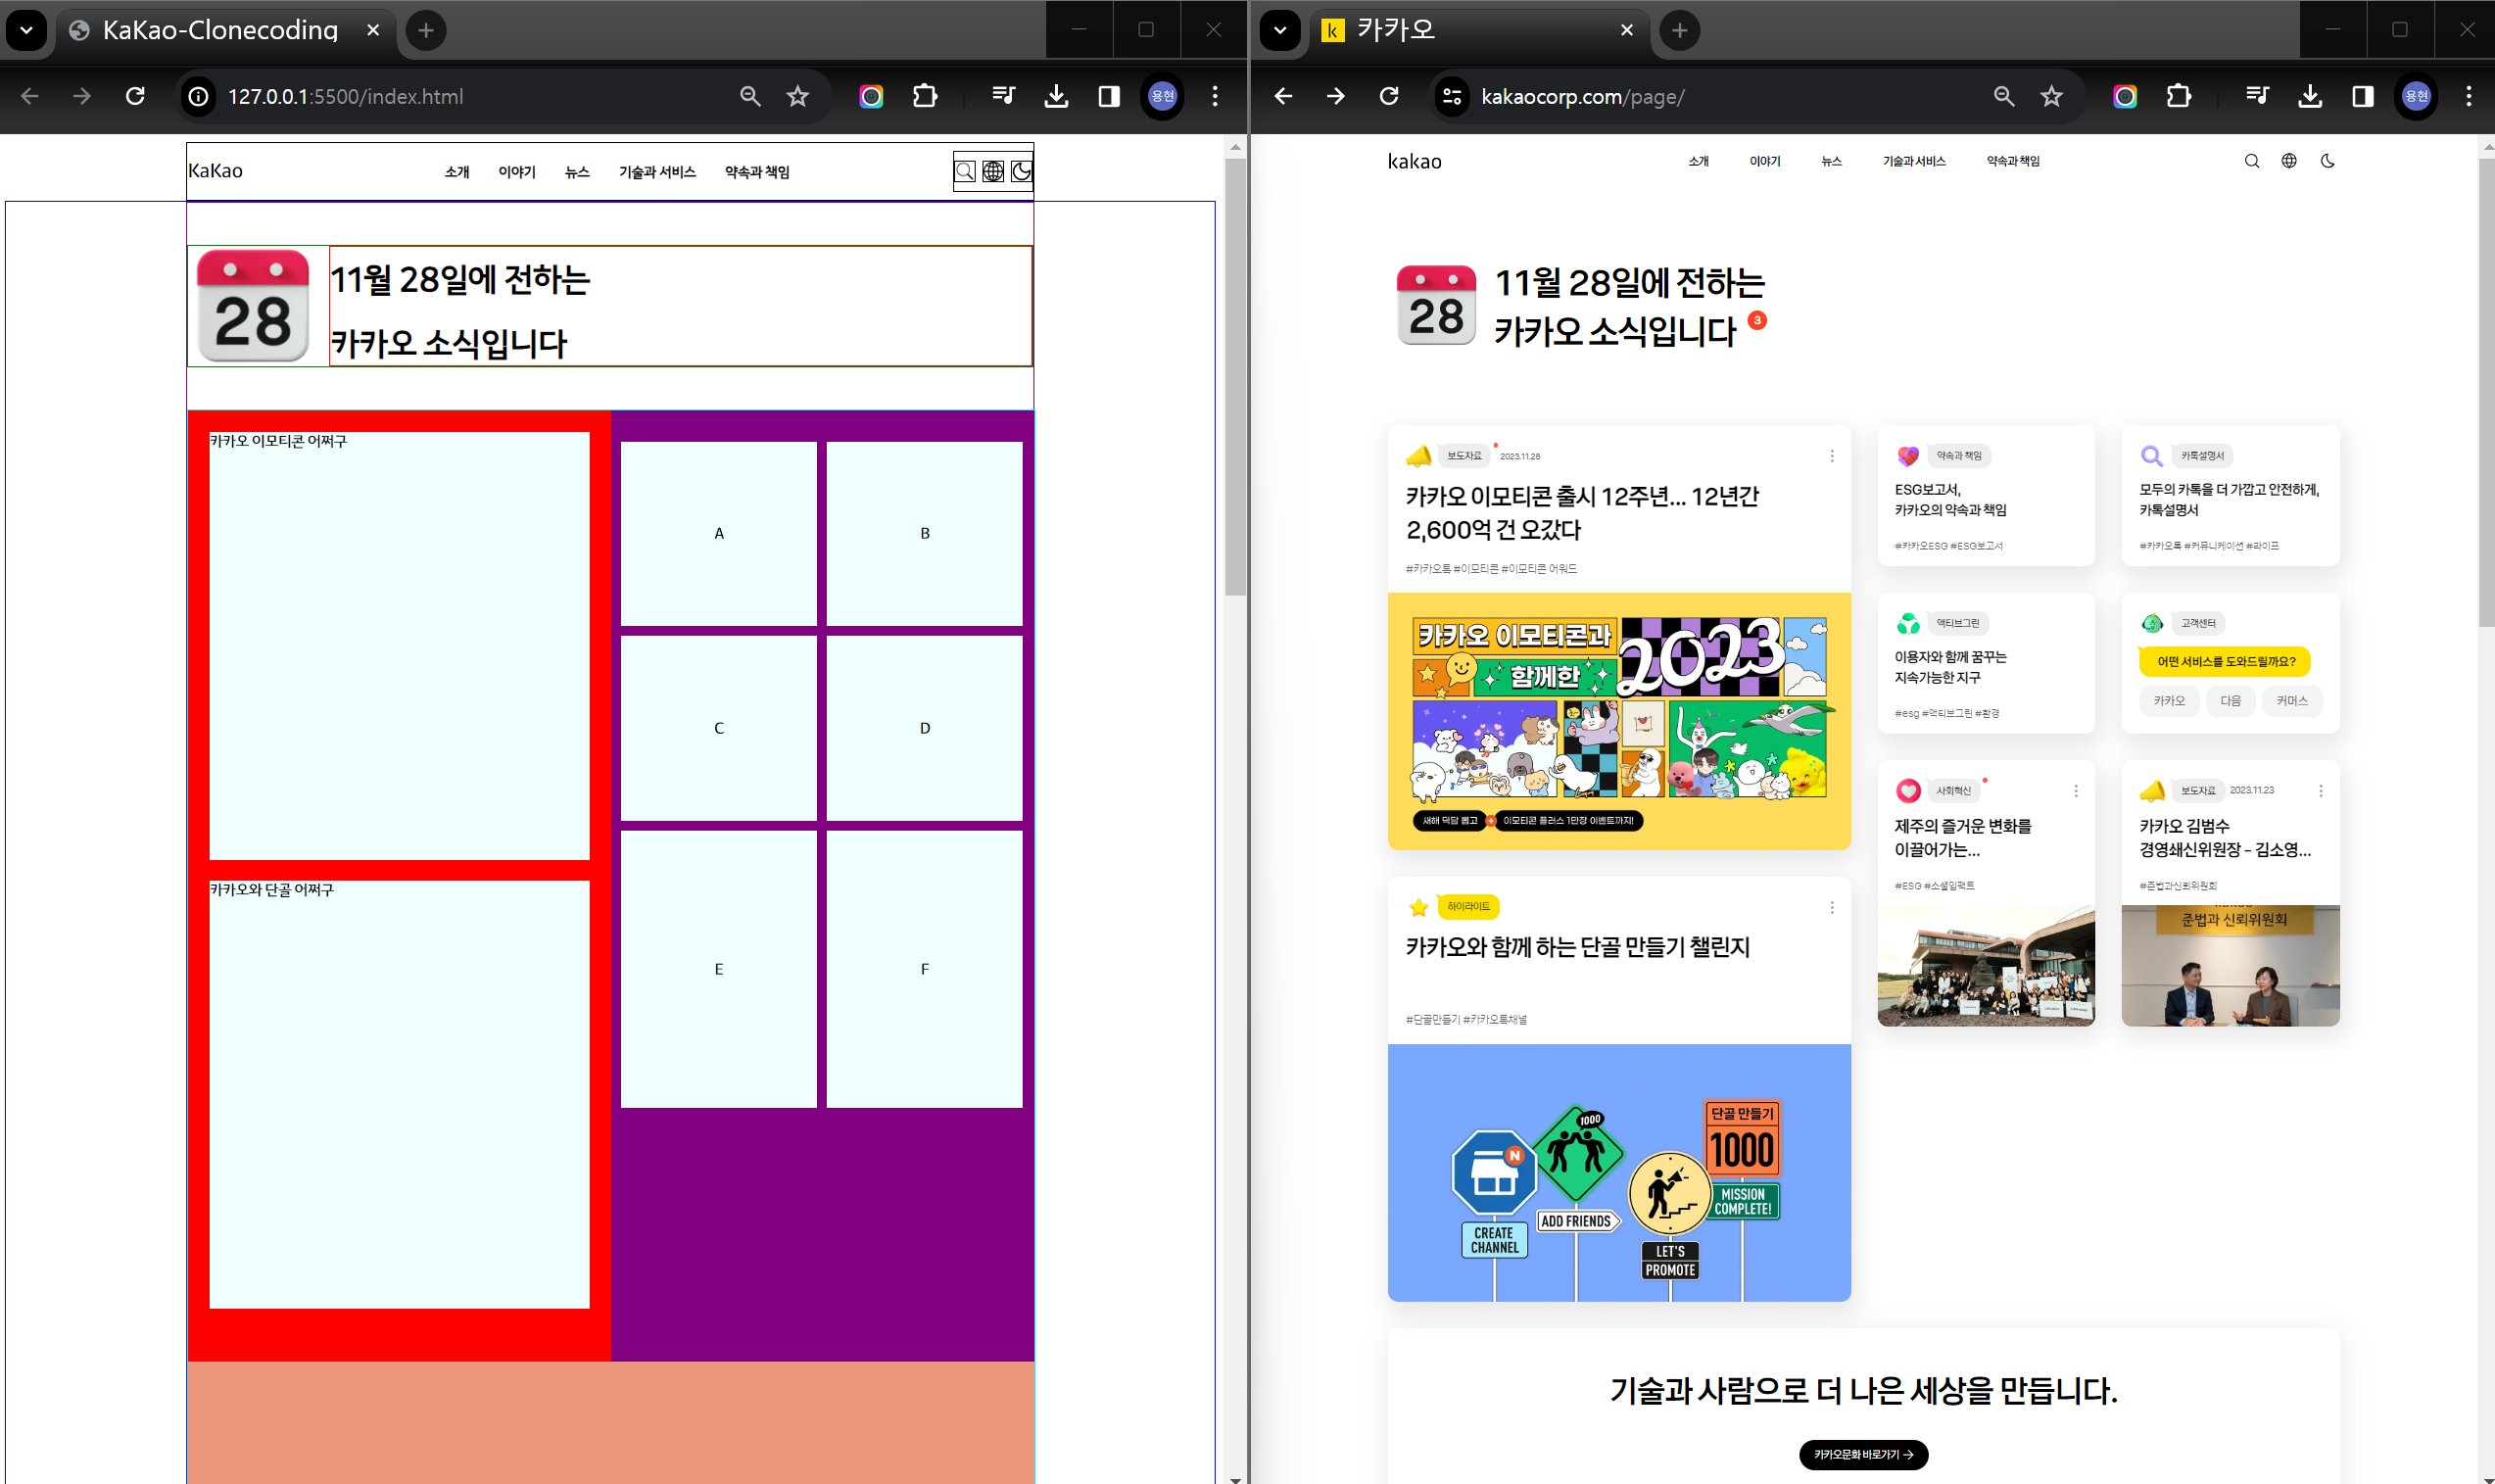Open the Chrome menu in the left window
This screenshot has width=2495, height=1484.
point(1215,96)
